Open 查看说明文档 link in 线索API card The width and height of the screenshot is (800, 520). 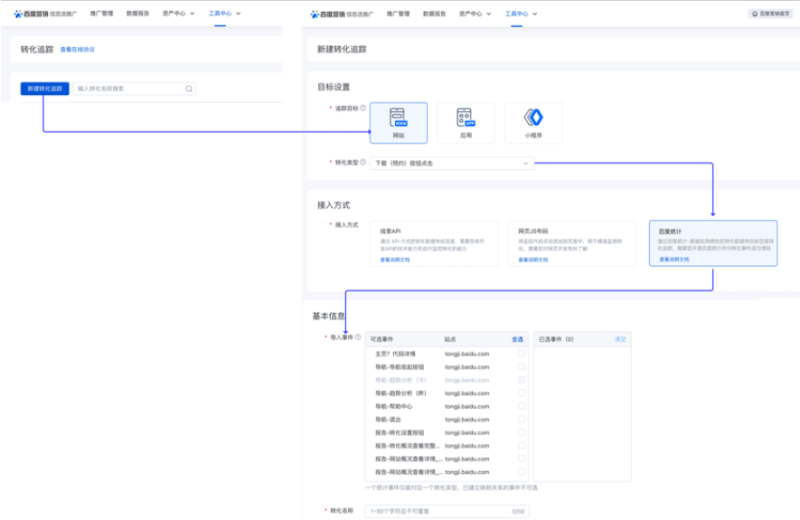point(395,260)
